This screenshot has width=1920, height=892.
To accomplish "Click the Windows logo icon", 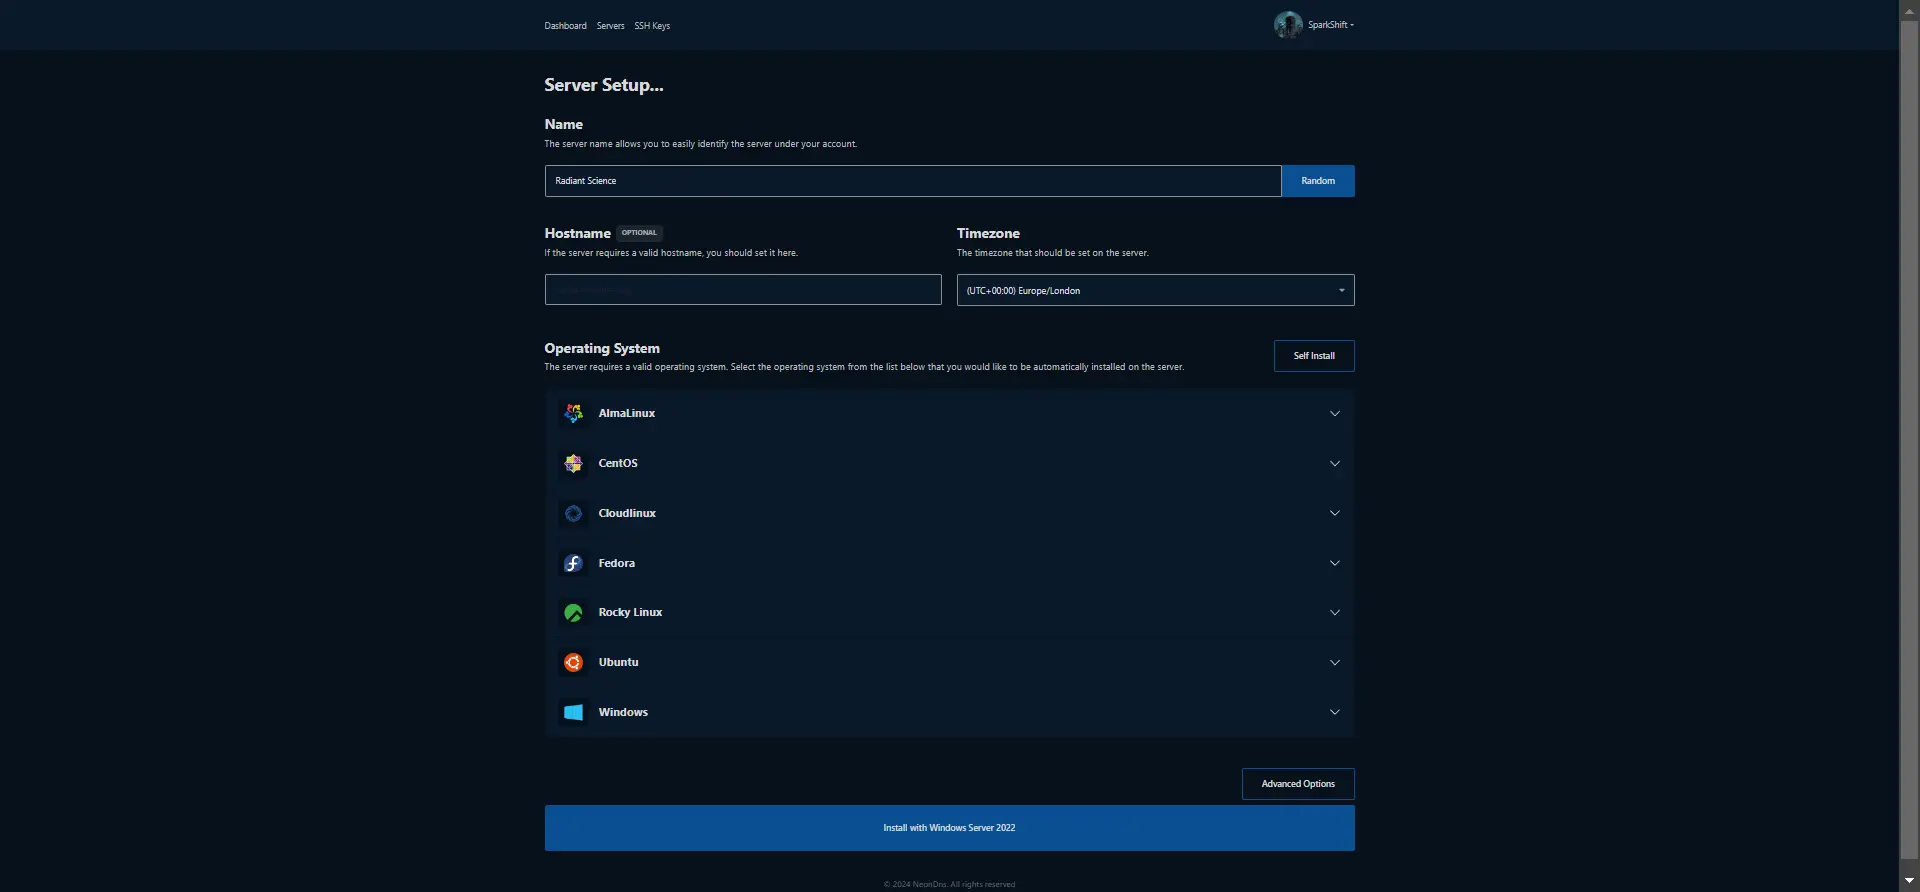I will (x=573, y=713).
